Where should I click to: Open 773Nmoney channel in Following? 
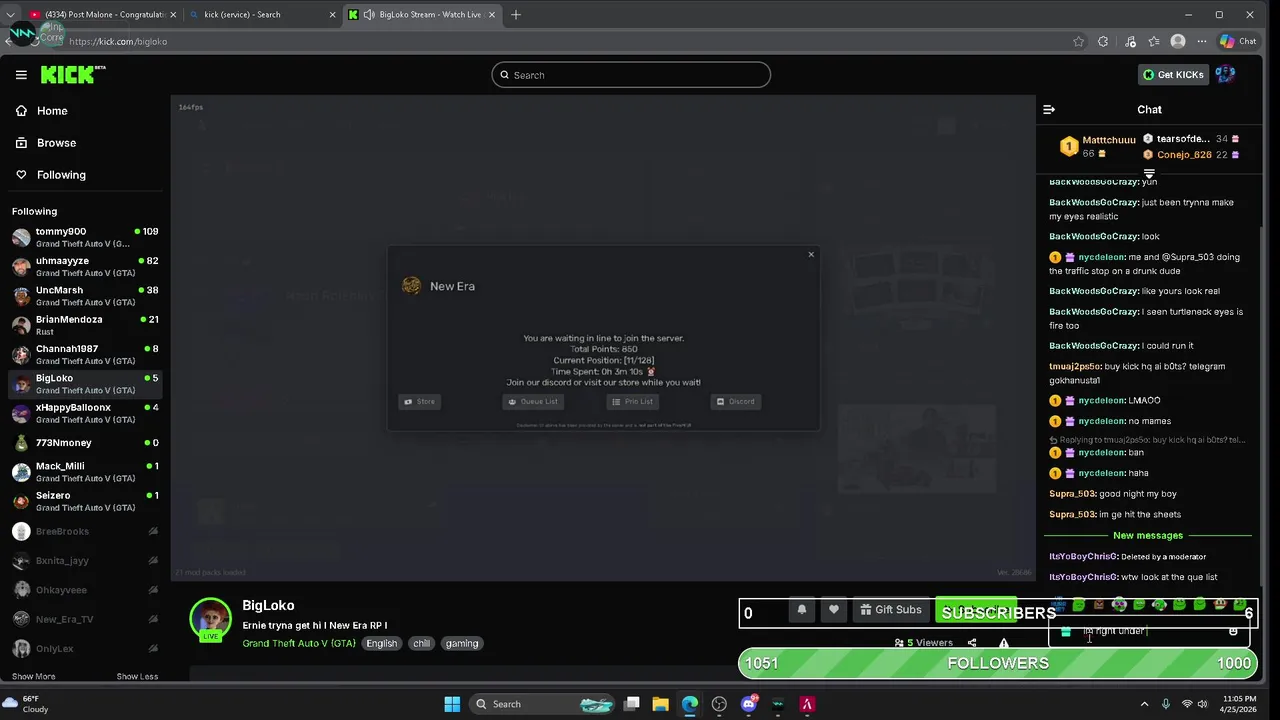pos(85,442)
